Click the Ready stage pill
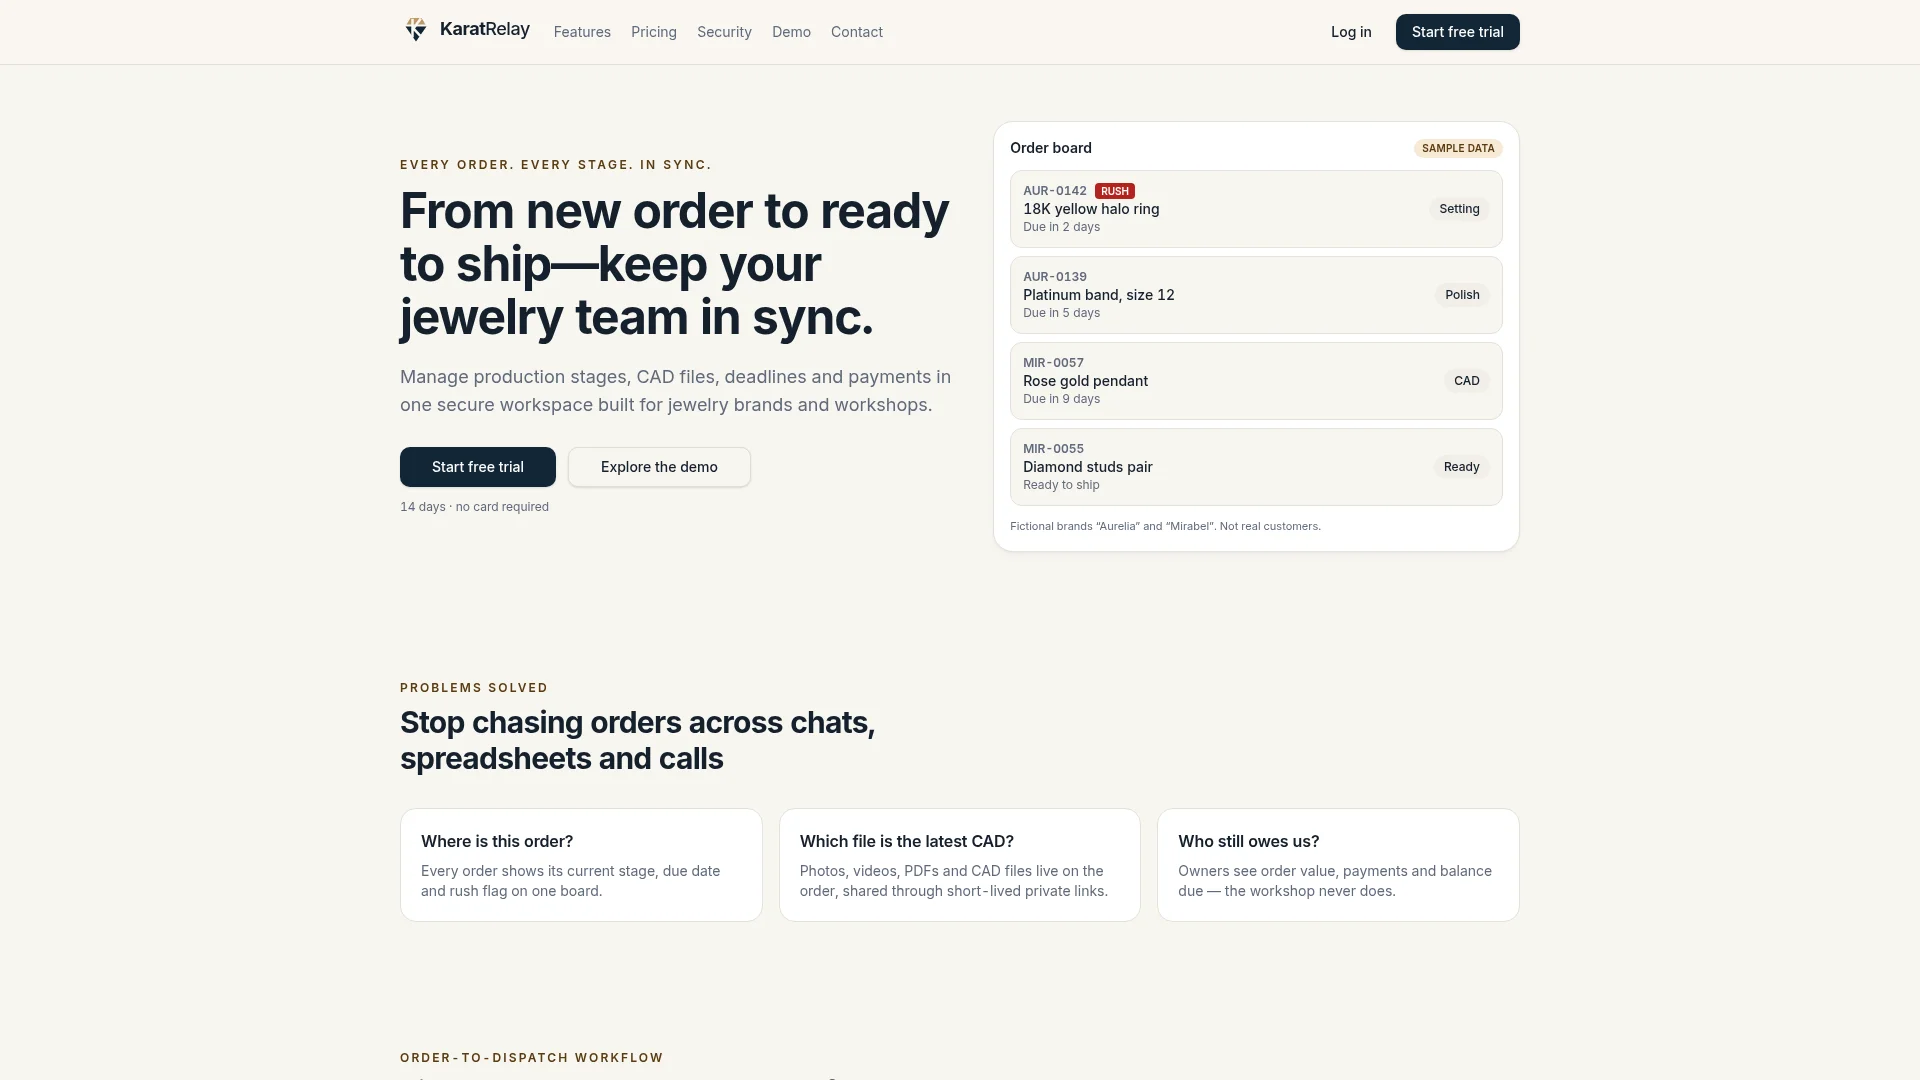Screen dimensions: 1920x1080 1461,467
